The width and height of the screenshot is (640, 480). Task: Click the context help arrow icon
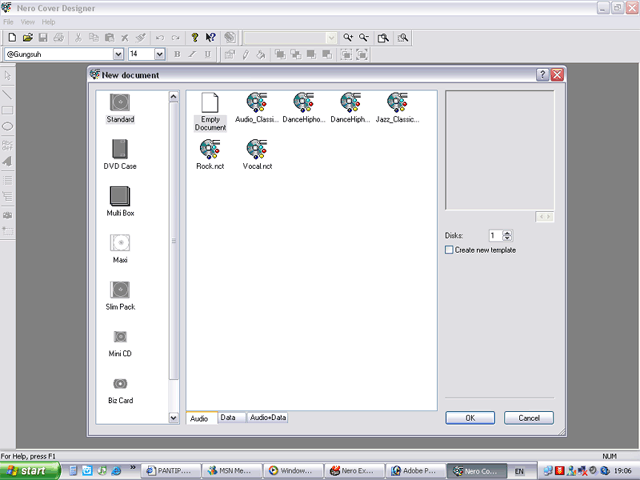point(210,38)
